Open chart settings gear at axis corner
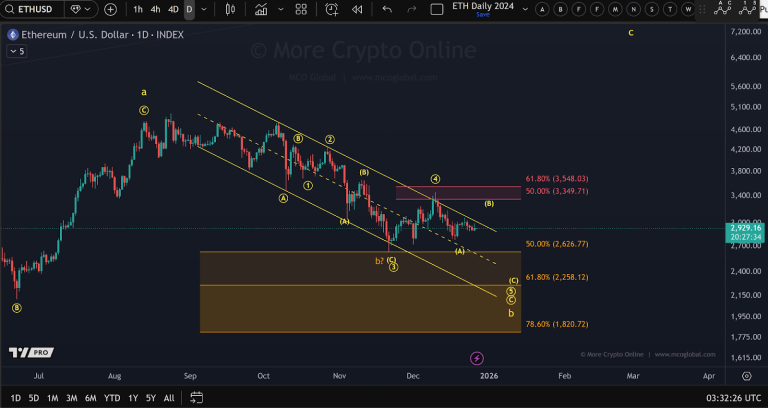The width and height of the screenshot is (768, 408). click(746, 376)
